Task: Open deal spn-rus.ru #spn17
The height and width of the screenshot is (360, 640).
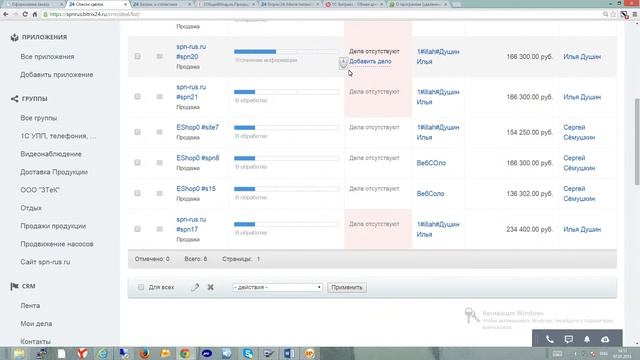Action: [191, 224]
